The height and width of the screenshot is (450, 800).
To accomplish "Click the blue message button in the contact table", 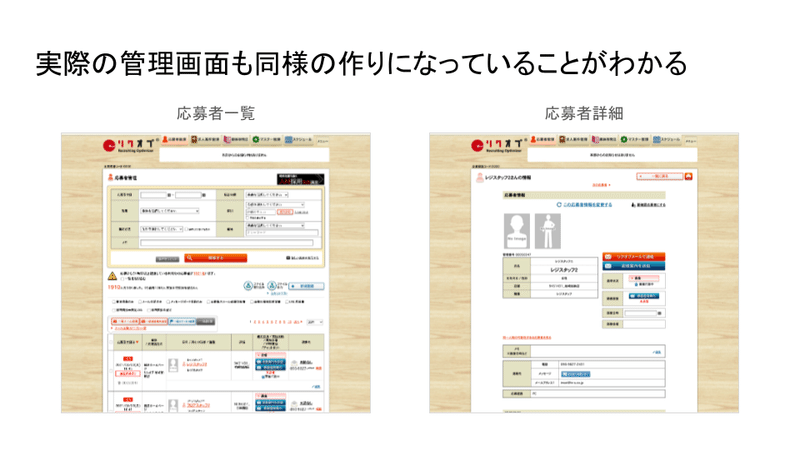I will [x=576, y=374].
